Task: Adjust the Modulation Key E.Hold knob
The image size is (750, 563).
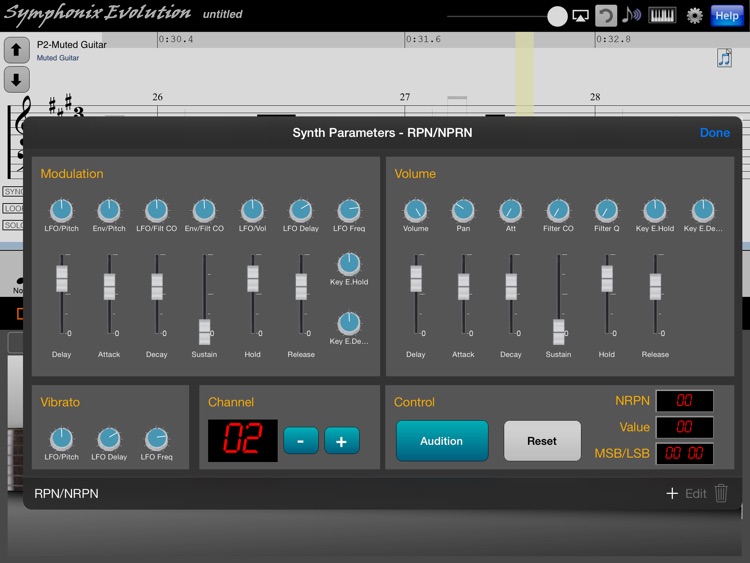Action: pos(349,264)
